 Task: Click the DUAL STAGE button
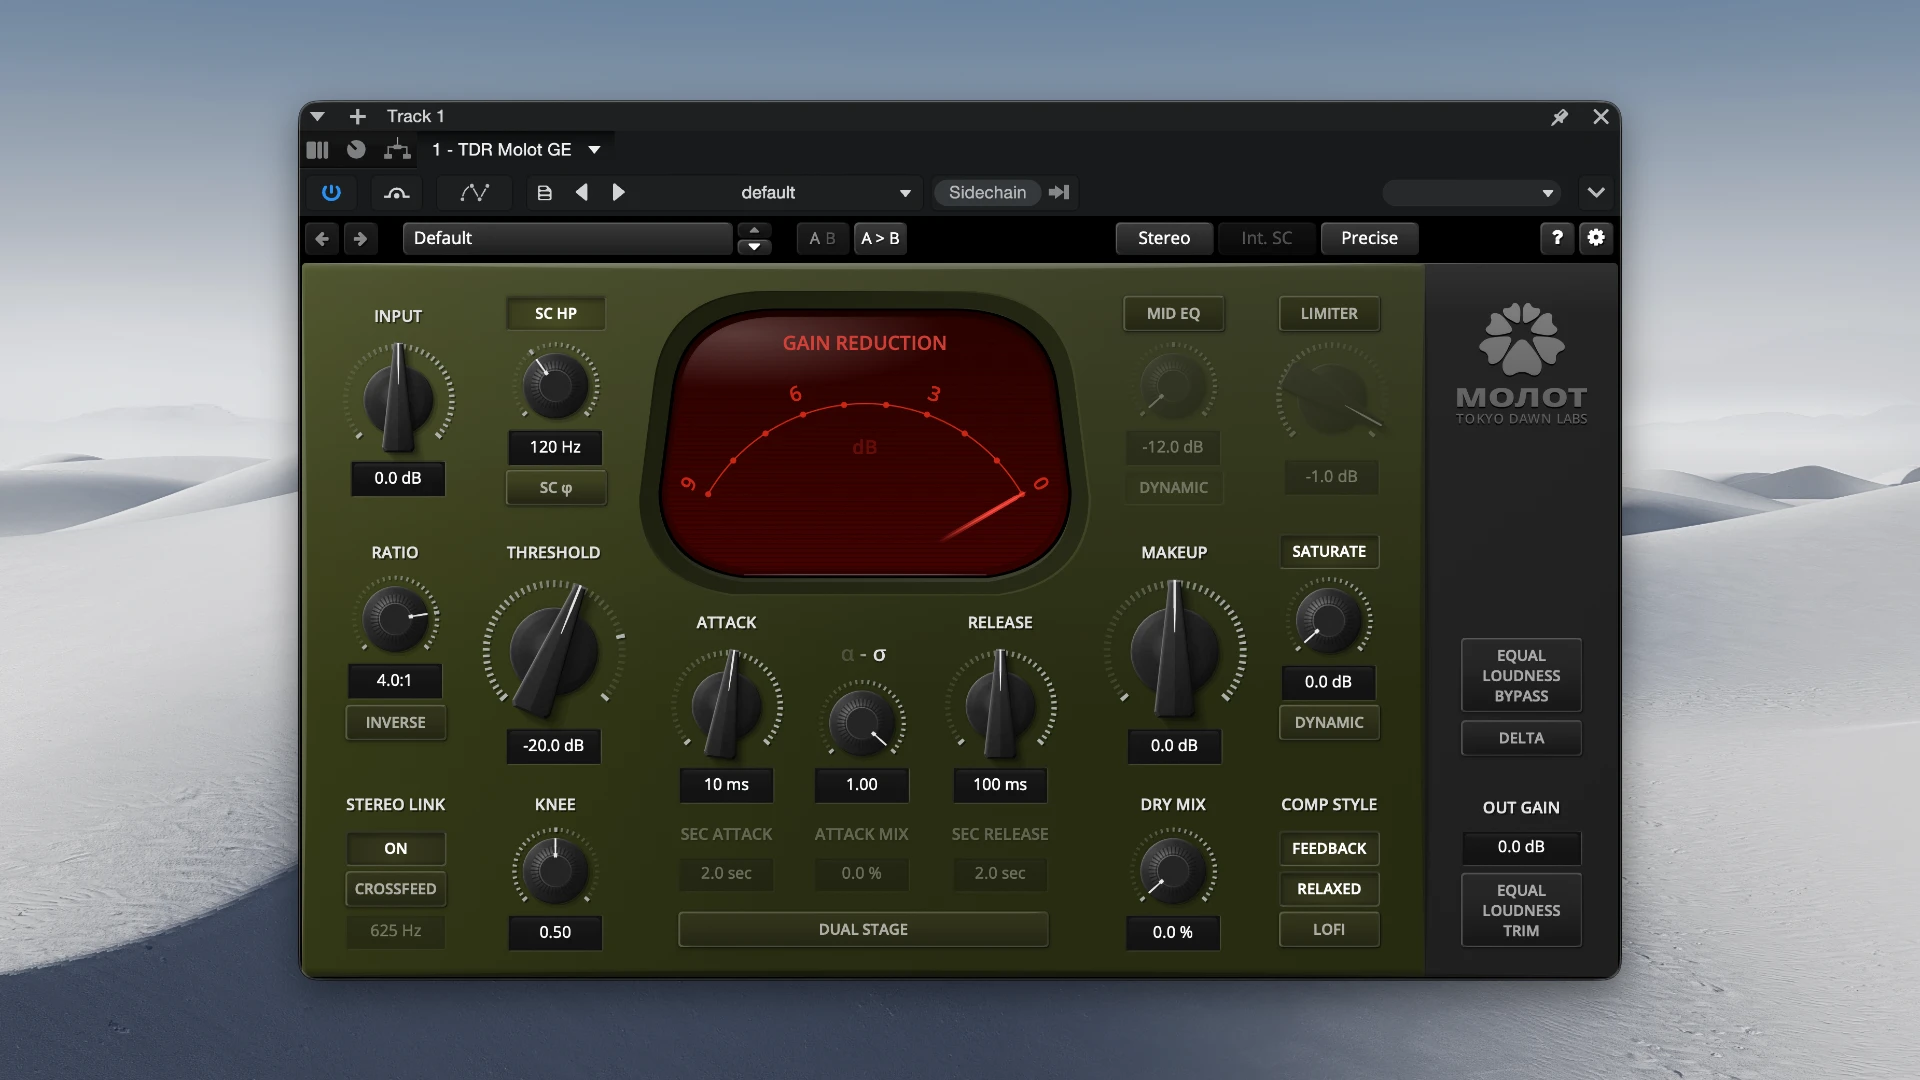[863, 929]
